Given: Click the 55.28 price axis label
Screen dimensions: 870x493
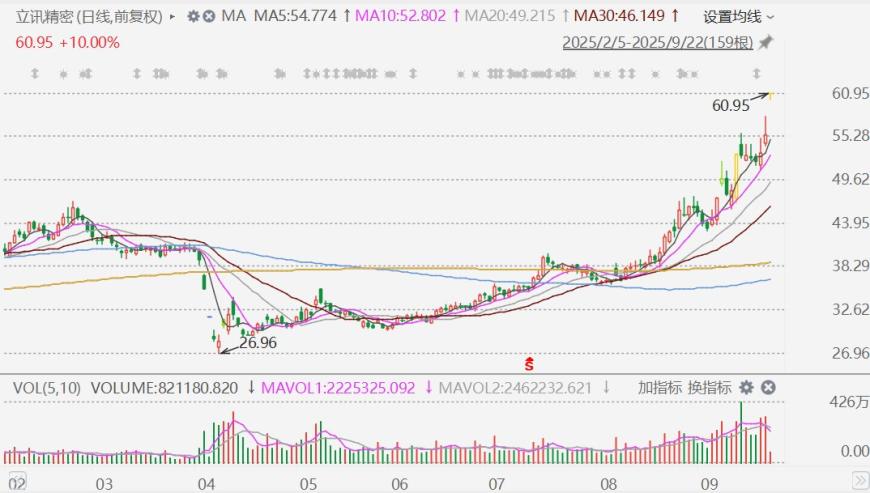Looking at the screenshot, I should click(x=850, y=136).
